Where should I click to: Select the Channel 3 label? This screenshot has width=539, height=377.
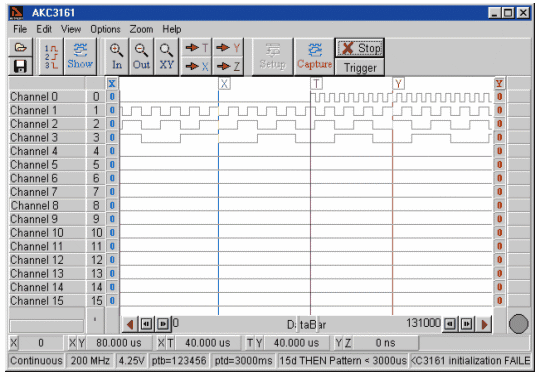(x=34, y=137)
